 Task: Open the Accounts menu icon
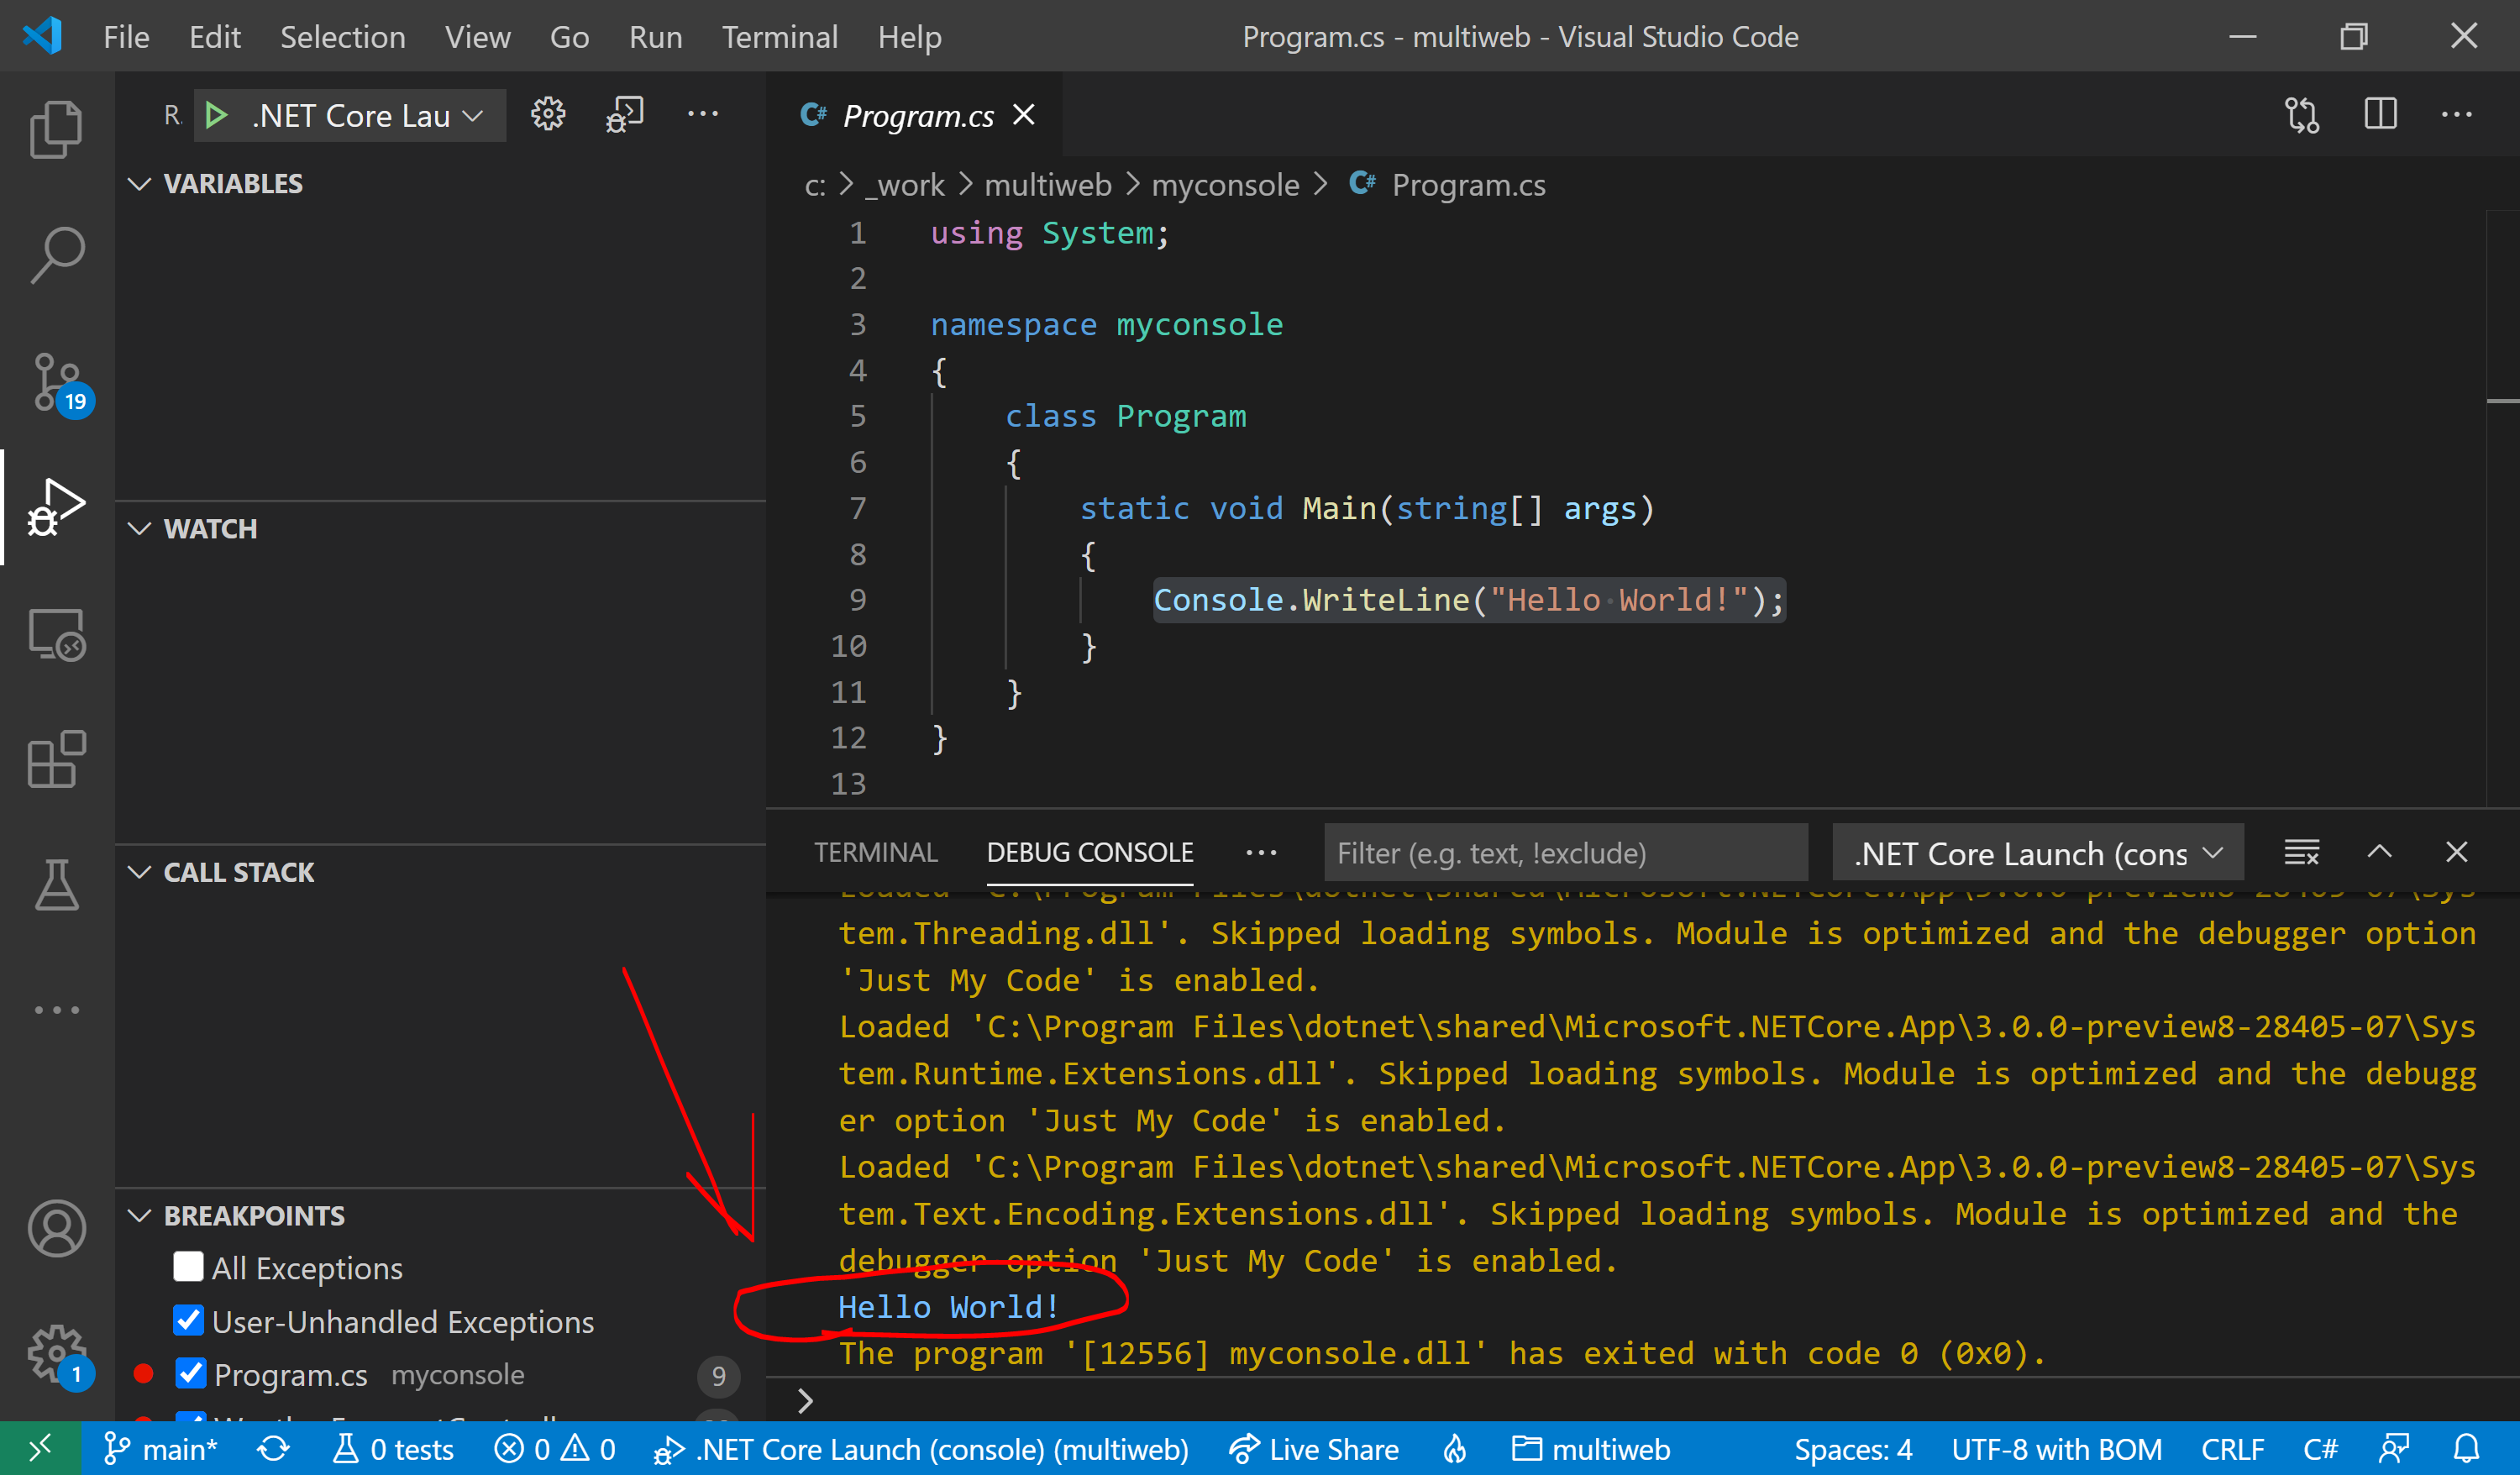pyautogui.click(x=56, y=1228)
